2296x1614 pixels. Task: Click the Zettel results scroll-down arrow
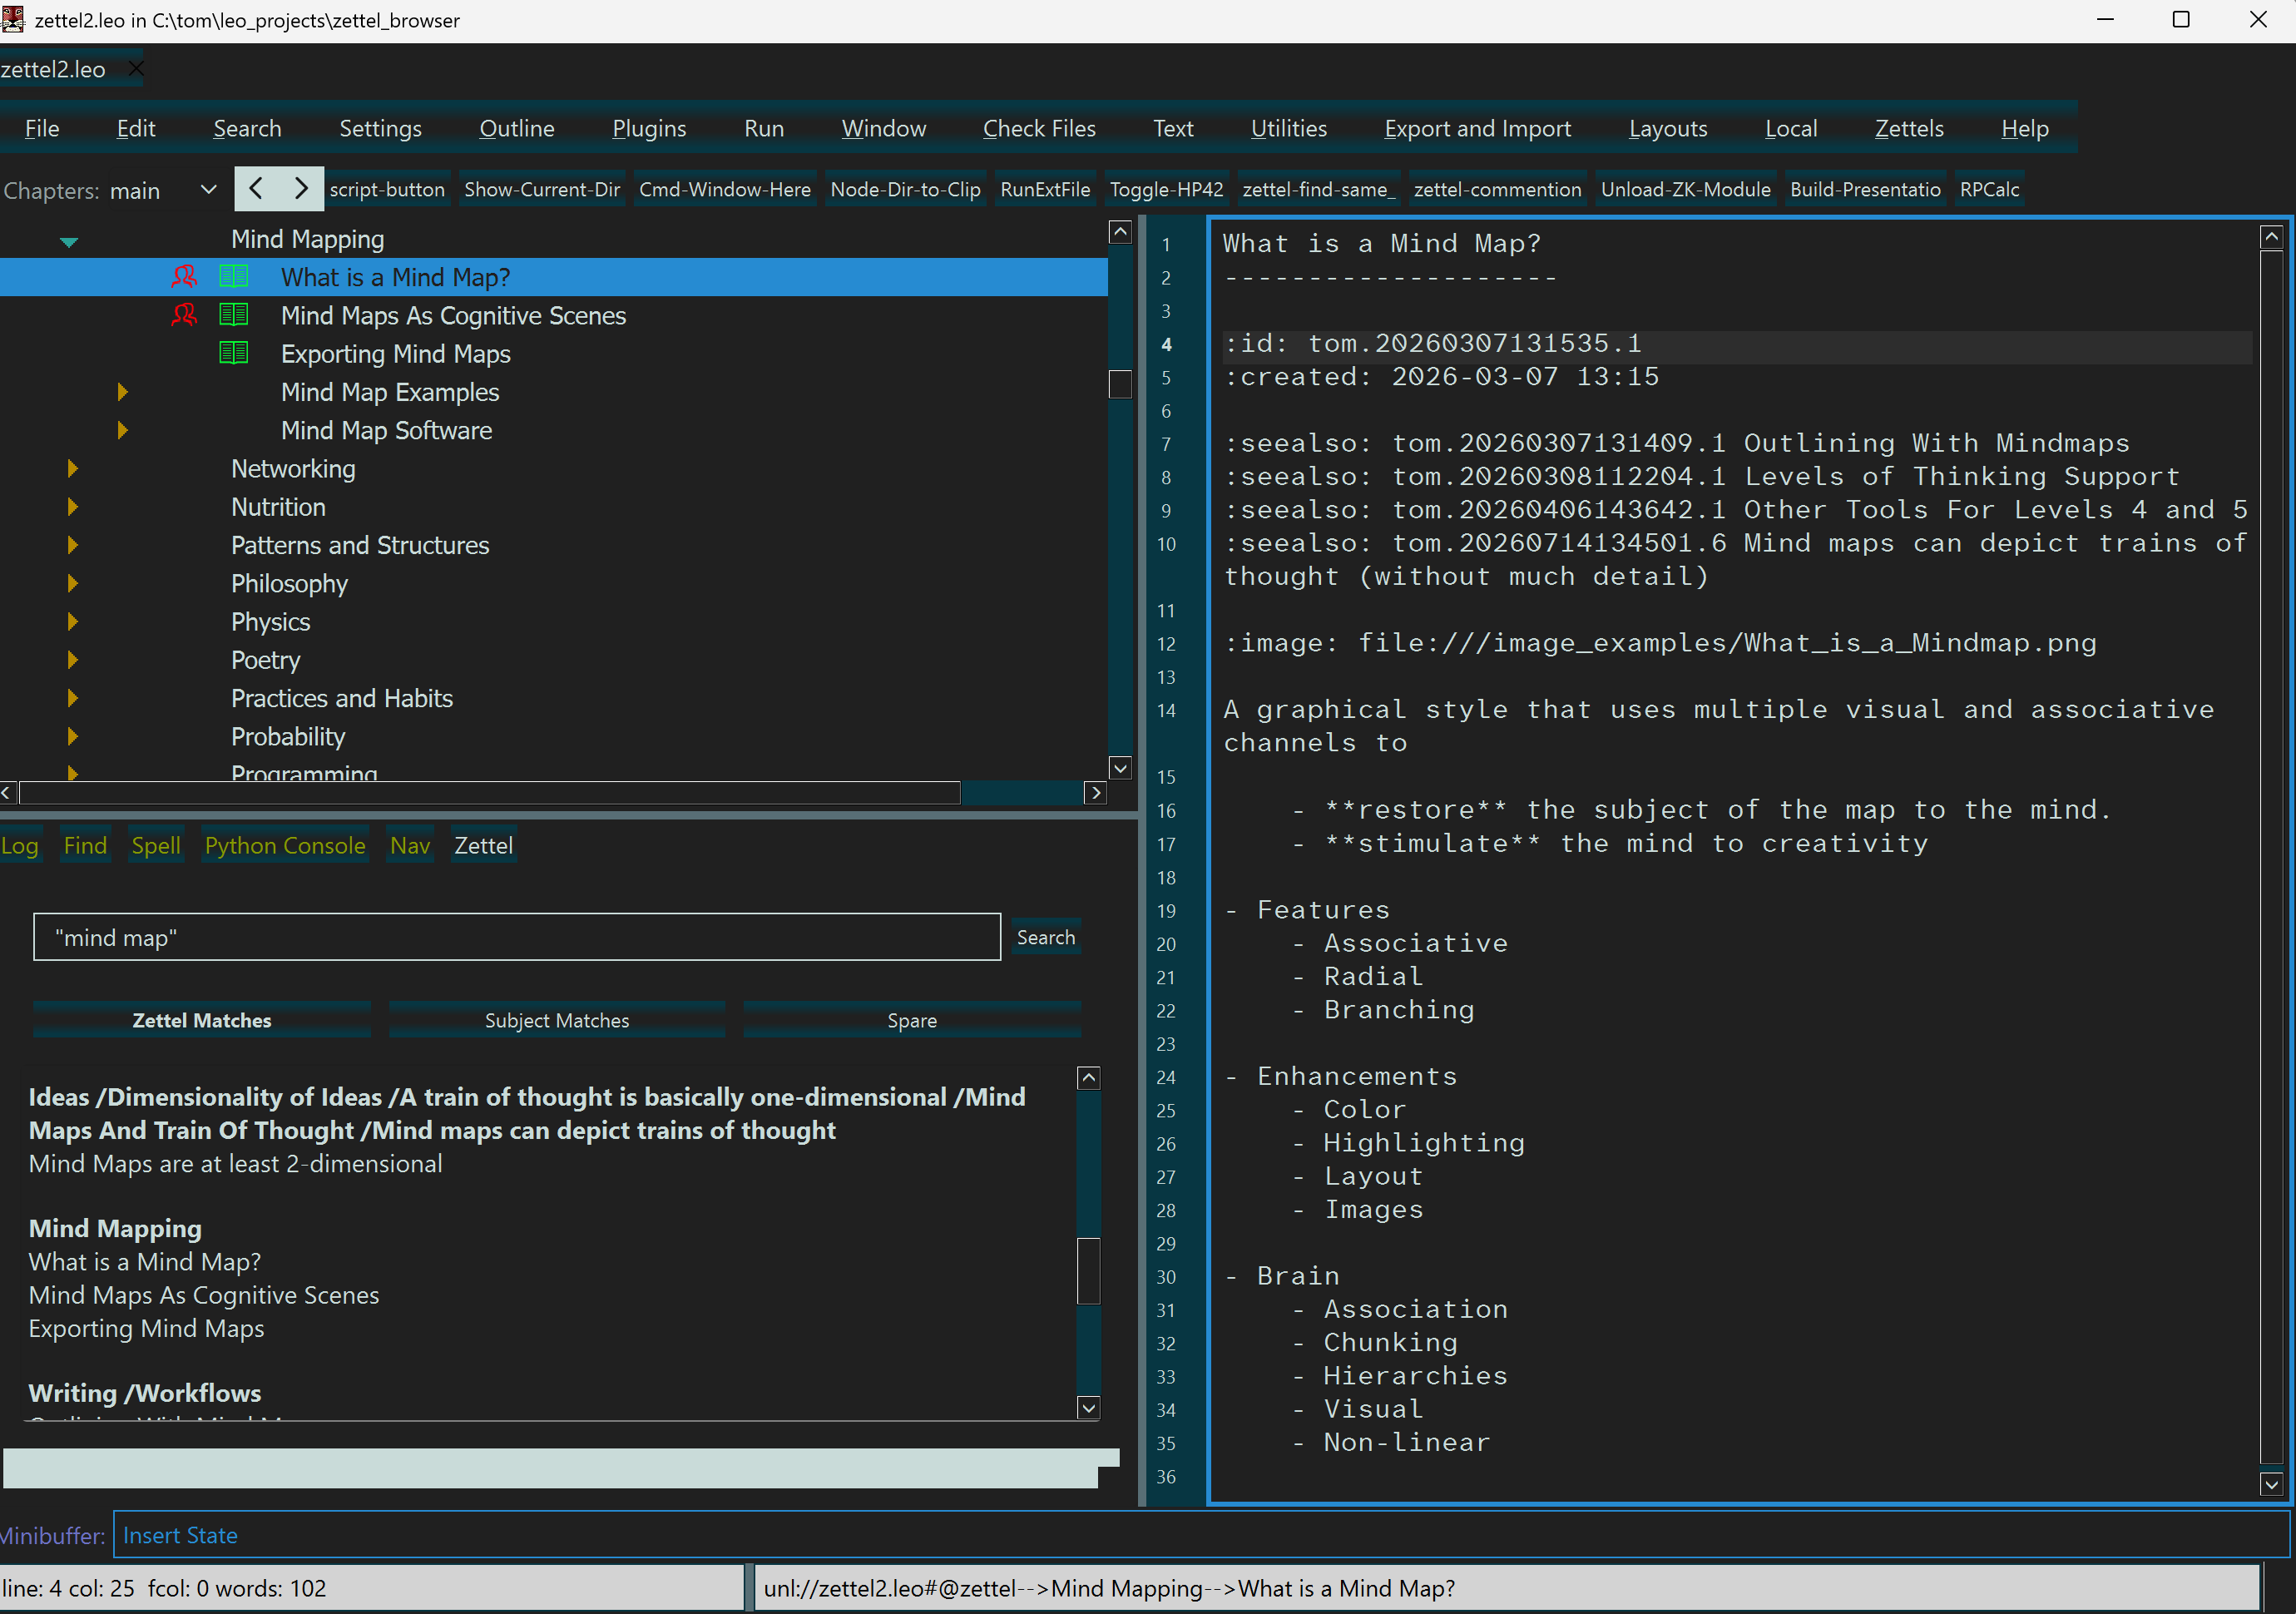pos(1089,1408)
